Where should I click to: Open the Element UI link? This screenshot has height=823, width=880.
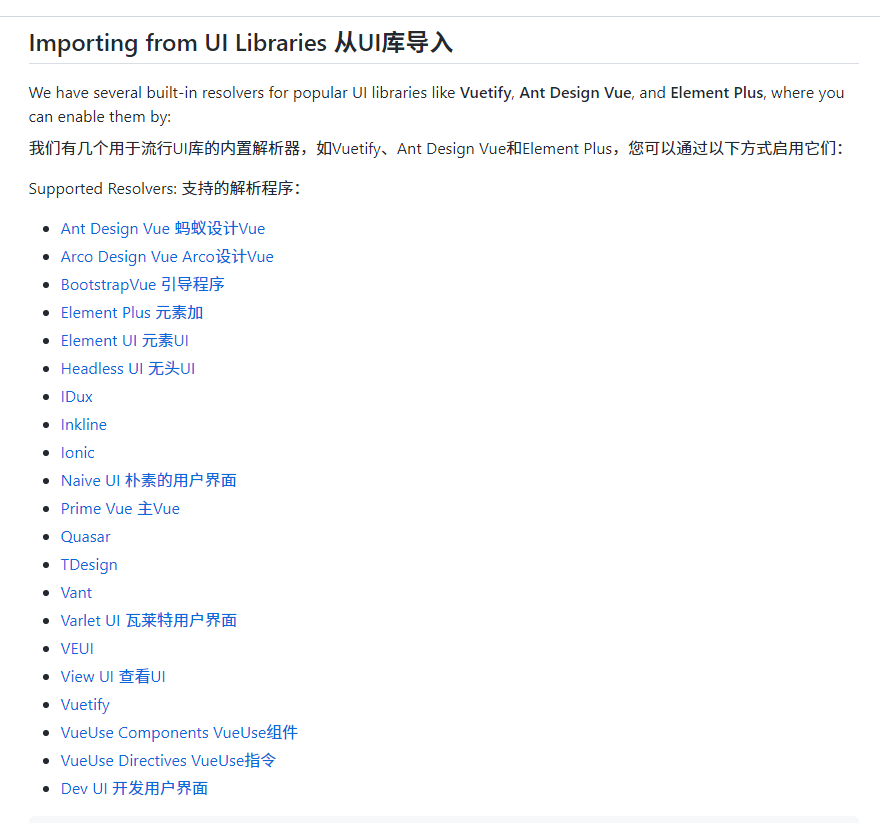pos(125,341)
